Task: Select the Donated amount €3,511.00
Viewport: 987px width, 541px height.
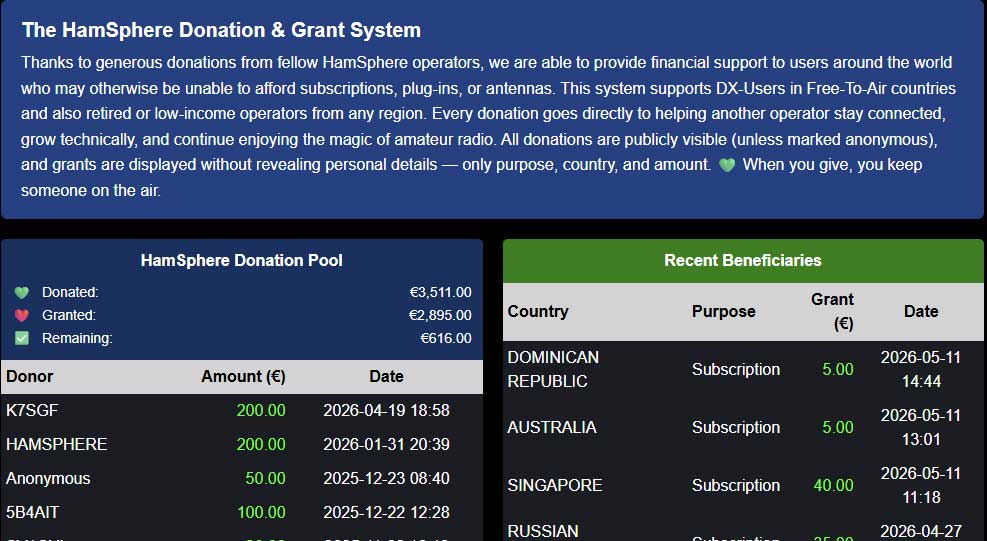Action: [x=440, y=292]
